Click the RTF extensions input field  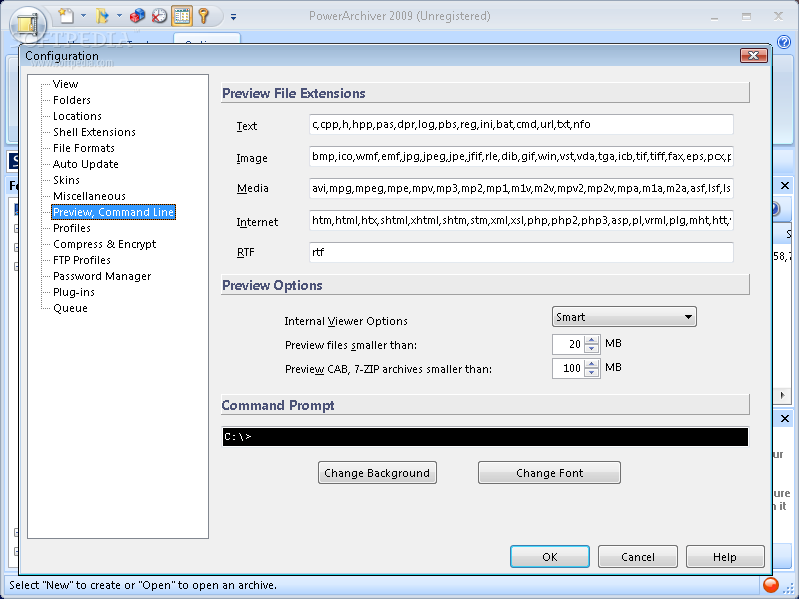tap(521, 252)
